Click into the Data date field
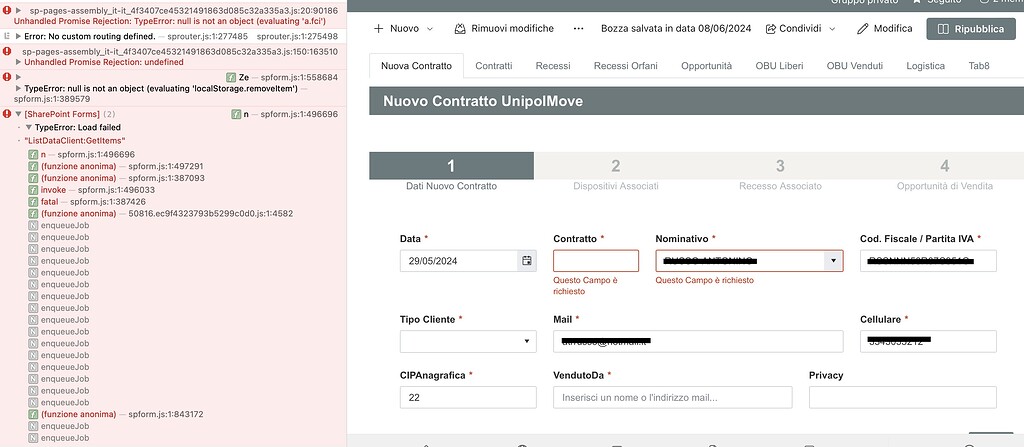Image resolution: width=1024 pixels, height=447 pixels. 460,261
